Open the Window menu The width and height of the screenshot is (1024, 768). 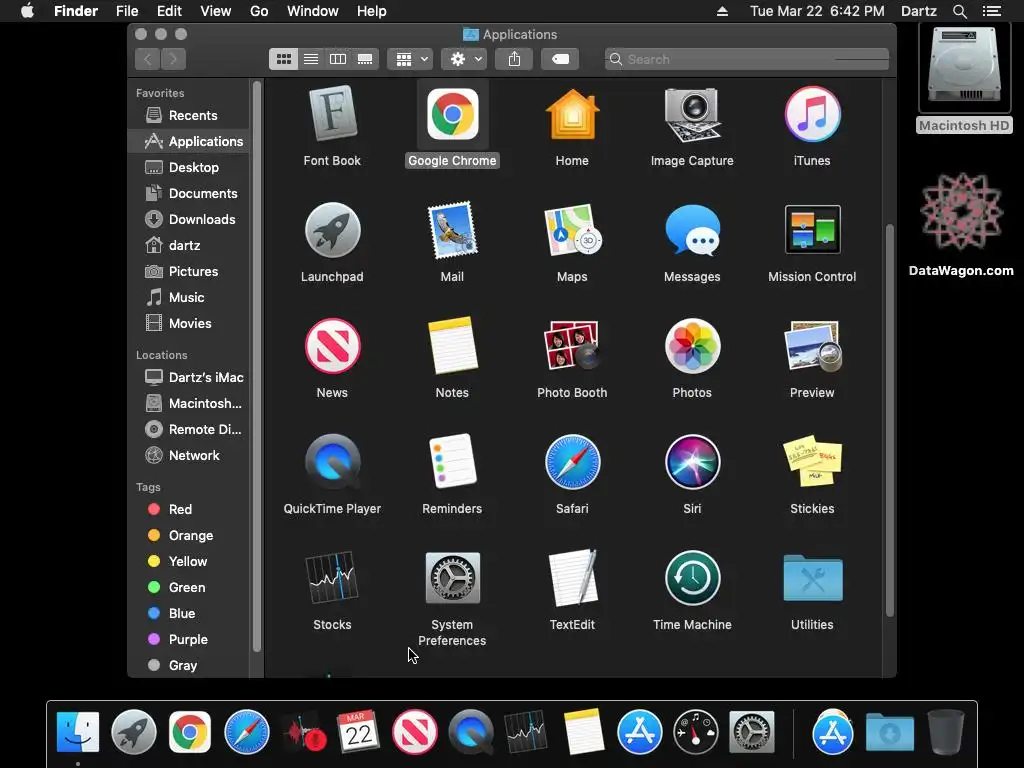coord(313,11)
